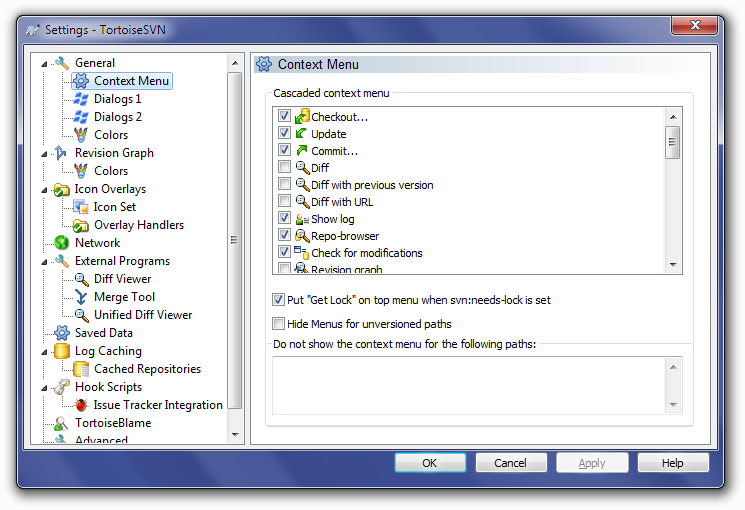Click the Dialogs 2 windows icon

tap(81, 117)
